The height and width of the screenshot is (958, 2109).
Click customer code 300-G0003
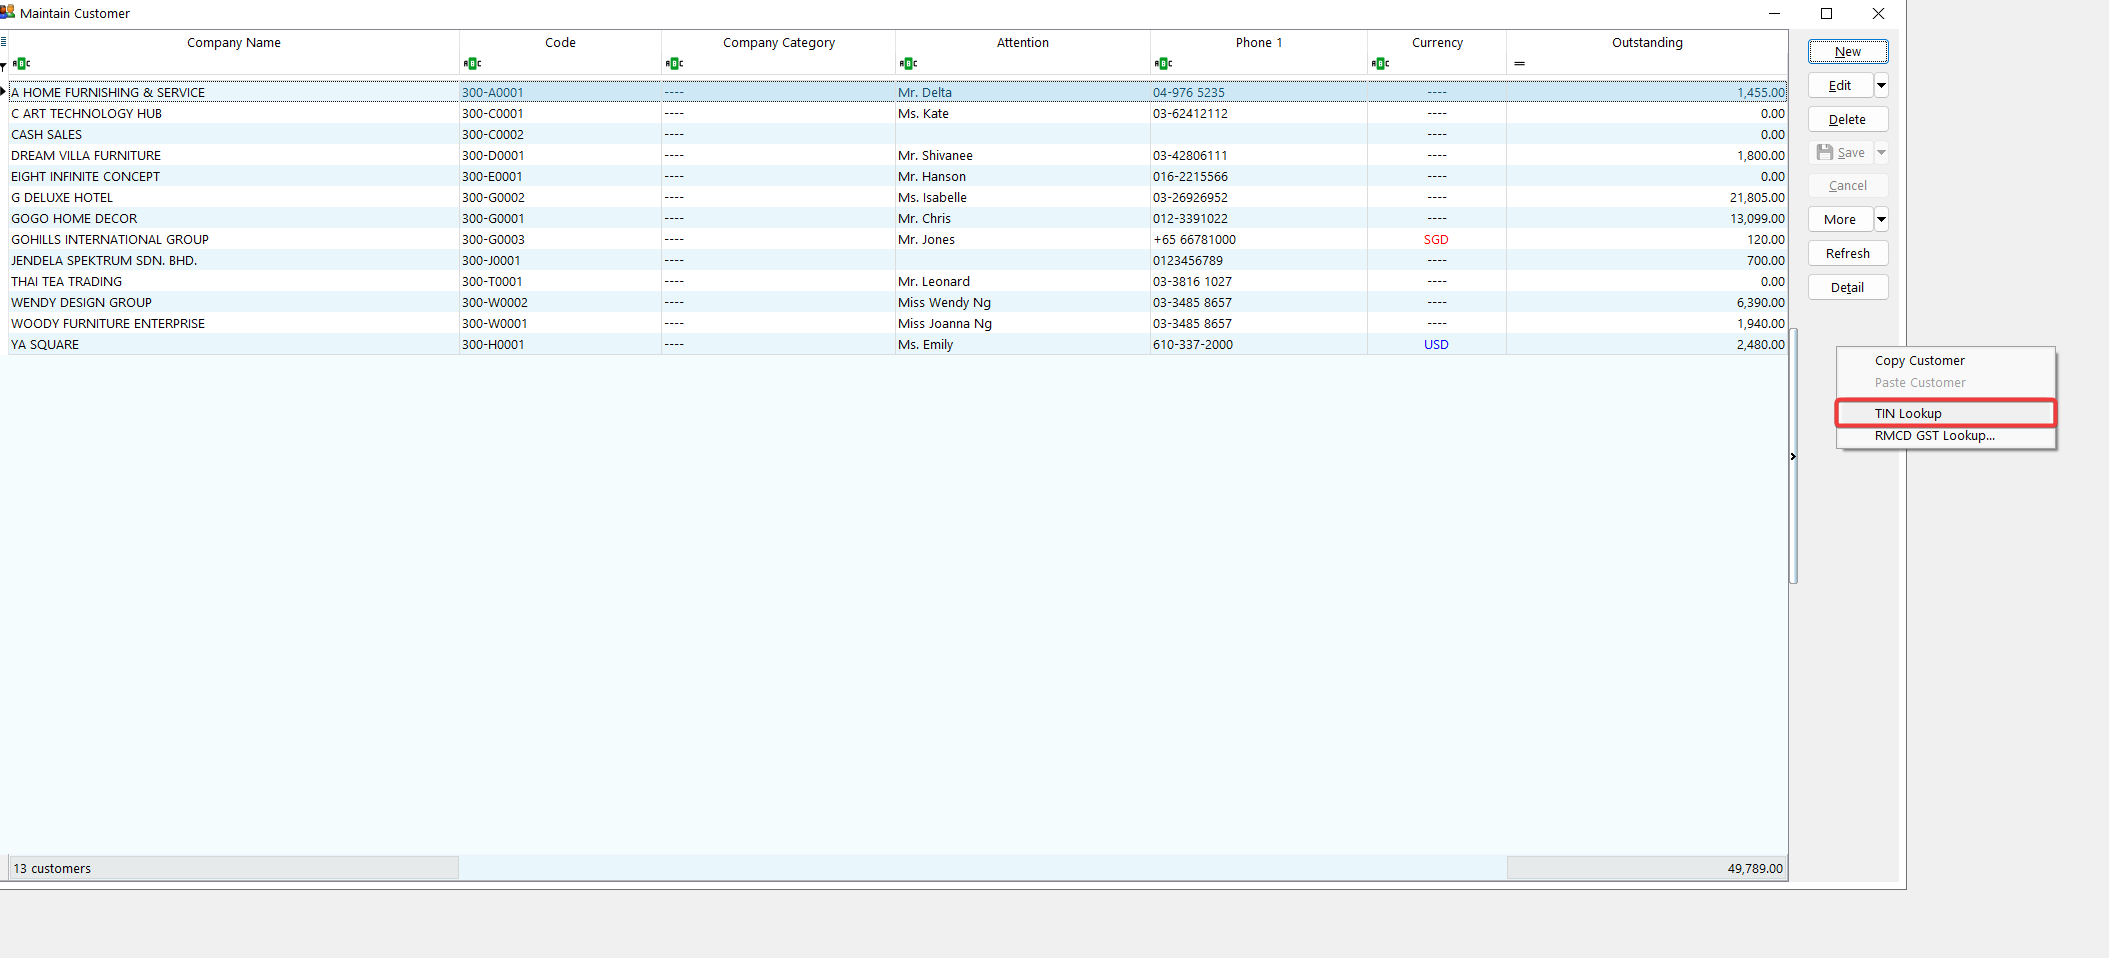pos(493,240)
